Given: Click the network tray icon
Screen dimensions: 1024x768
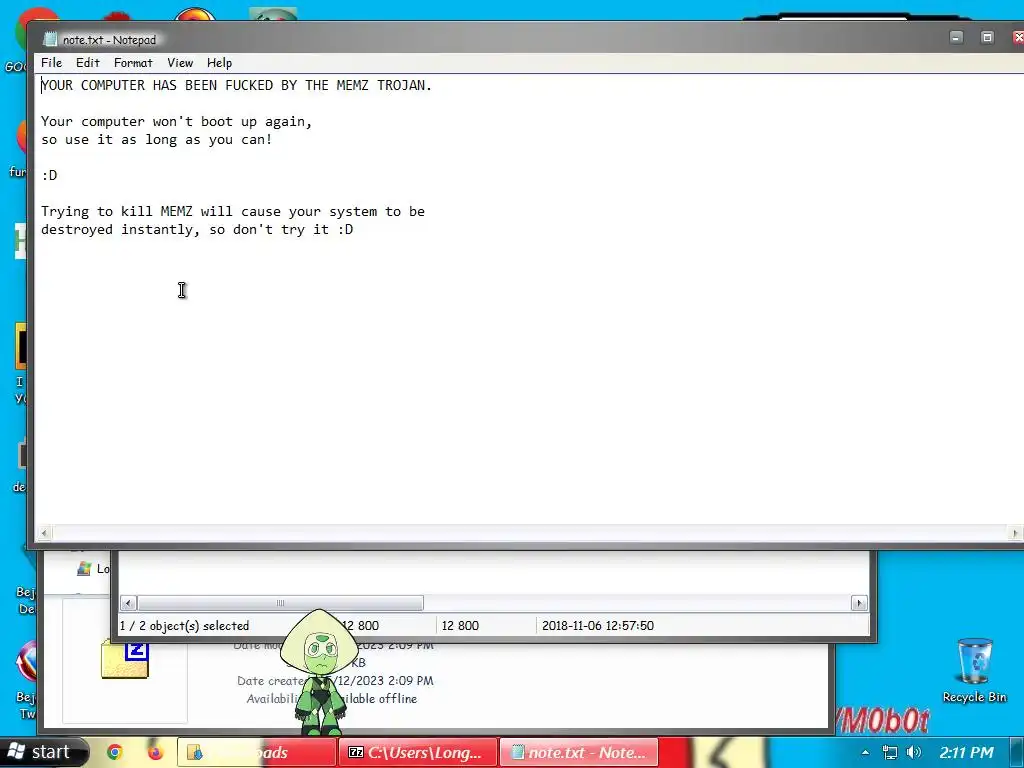Looking at the screenshot, I should click(889, 752).
